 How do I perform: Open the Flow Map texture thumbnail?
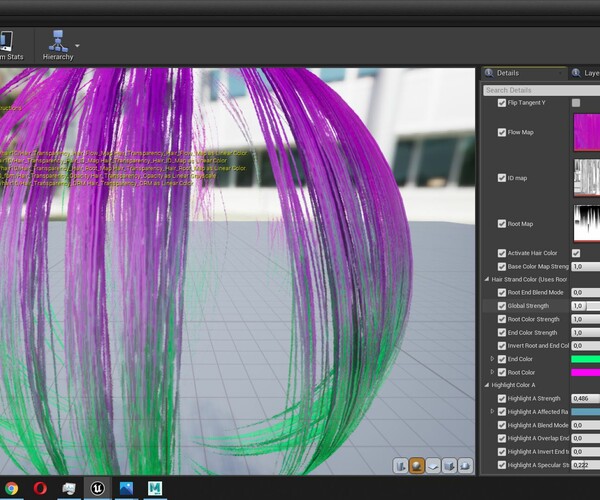(587, 132)
